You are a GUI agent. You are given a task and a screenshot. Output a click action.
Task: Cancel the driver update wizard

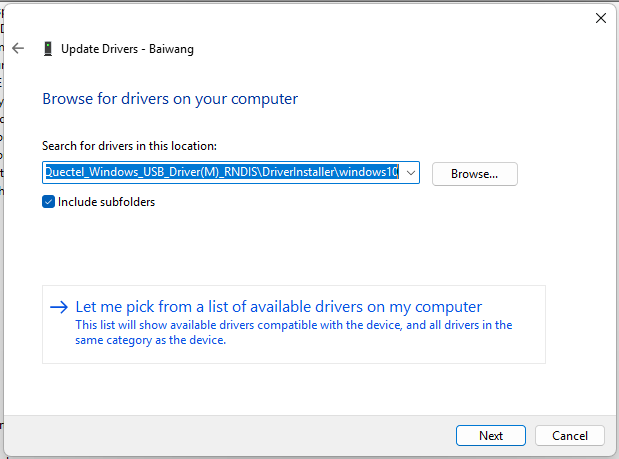pyautogui.click(x=570, y=435)
